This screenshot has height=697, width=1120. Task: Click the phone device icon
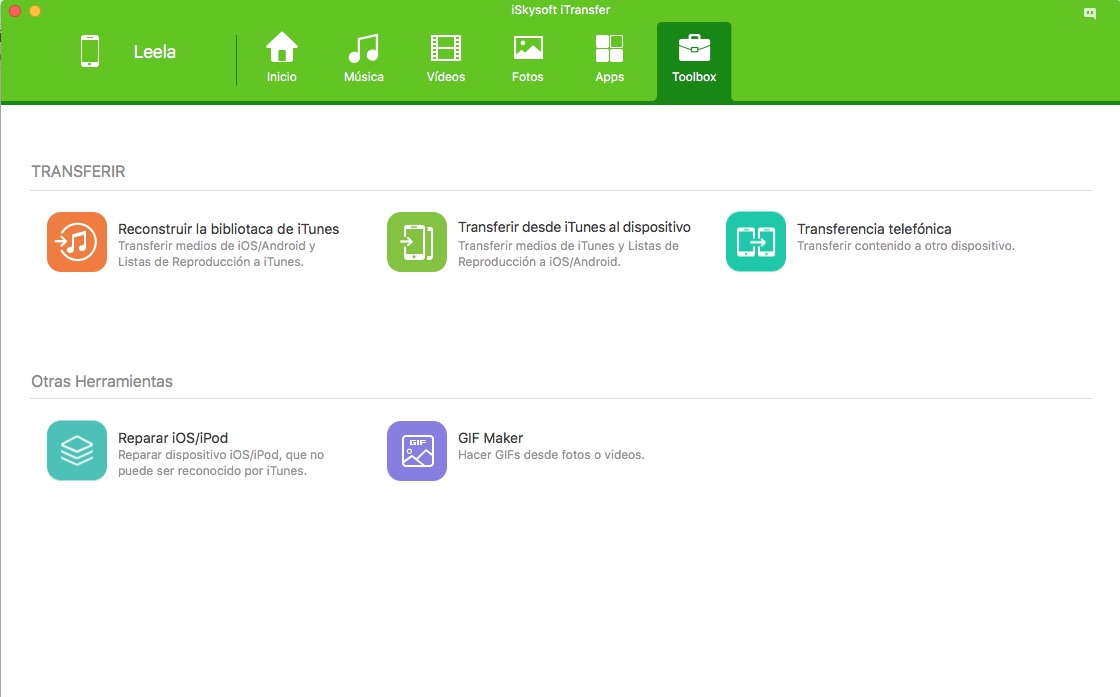click(x=90, y=51)
